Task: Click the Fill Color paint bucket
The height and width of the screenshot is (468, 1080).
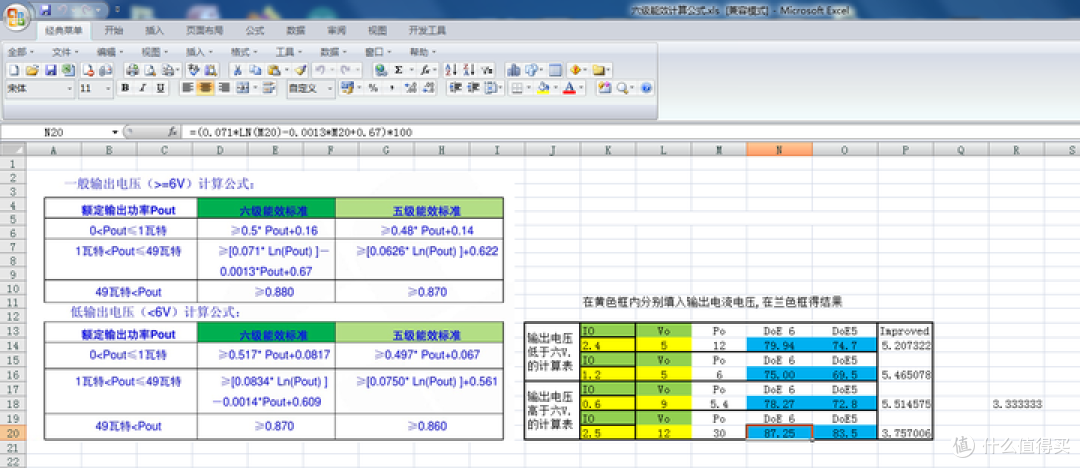Action: pyautogui.click(x=542, y=88)
